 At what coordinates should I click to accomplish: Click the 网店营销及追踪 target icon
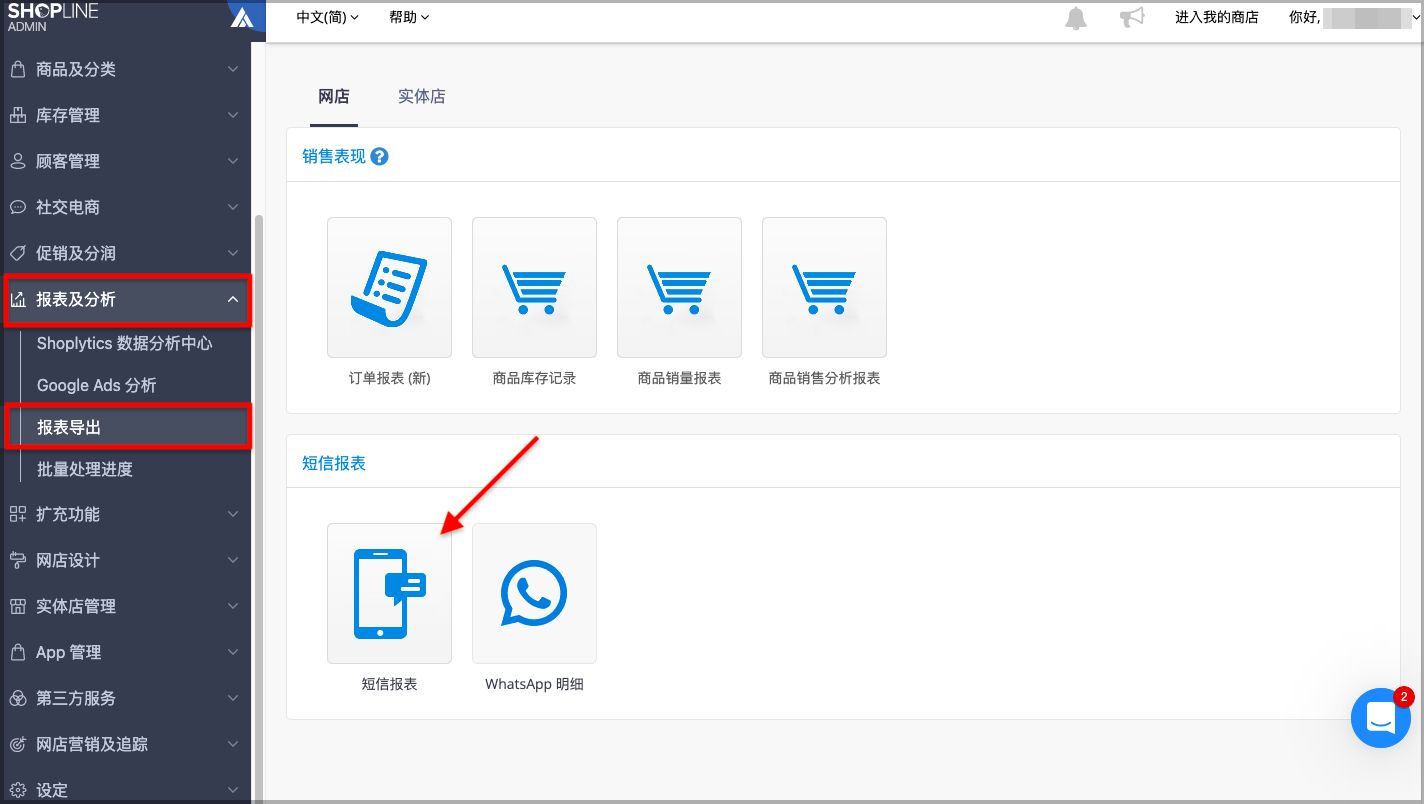pyautogui.click(x=17, y=744)
